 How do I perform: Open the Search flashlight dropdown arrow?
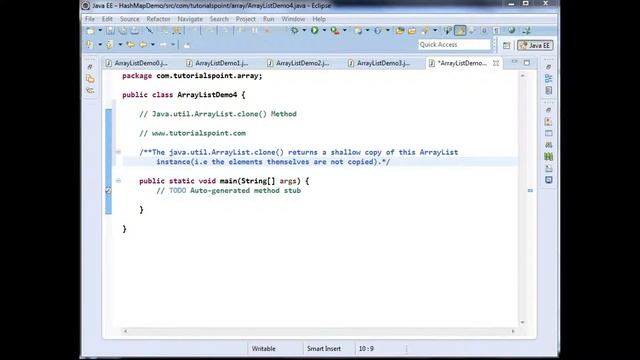click(x=435, y=31)
